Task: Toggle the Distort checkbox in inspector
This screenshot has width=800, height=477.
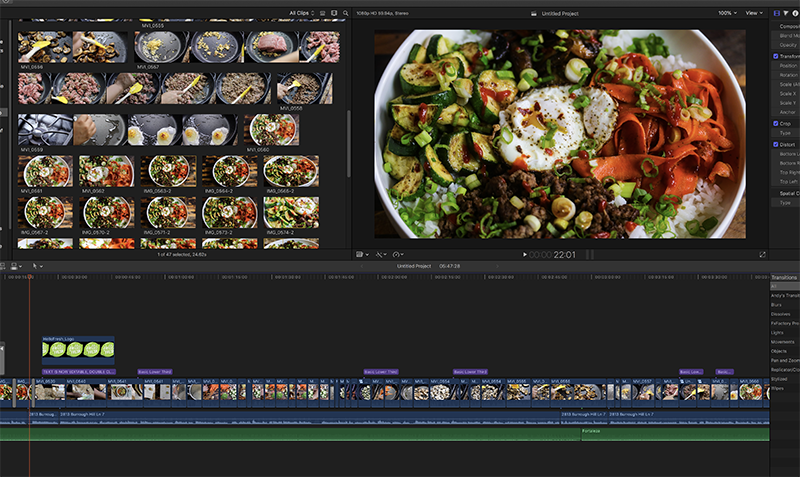Action: (776, 144)
